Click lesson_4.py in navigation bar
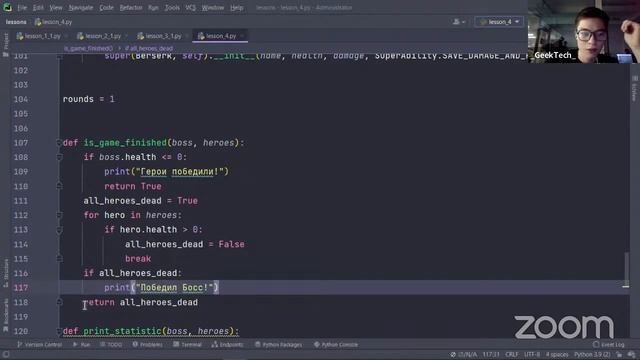 click(x=53, y=22)
